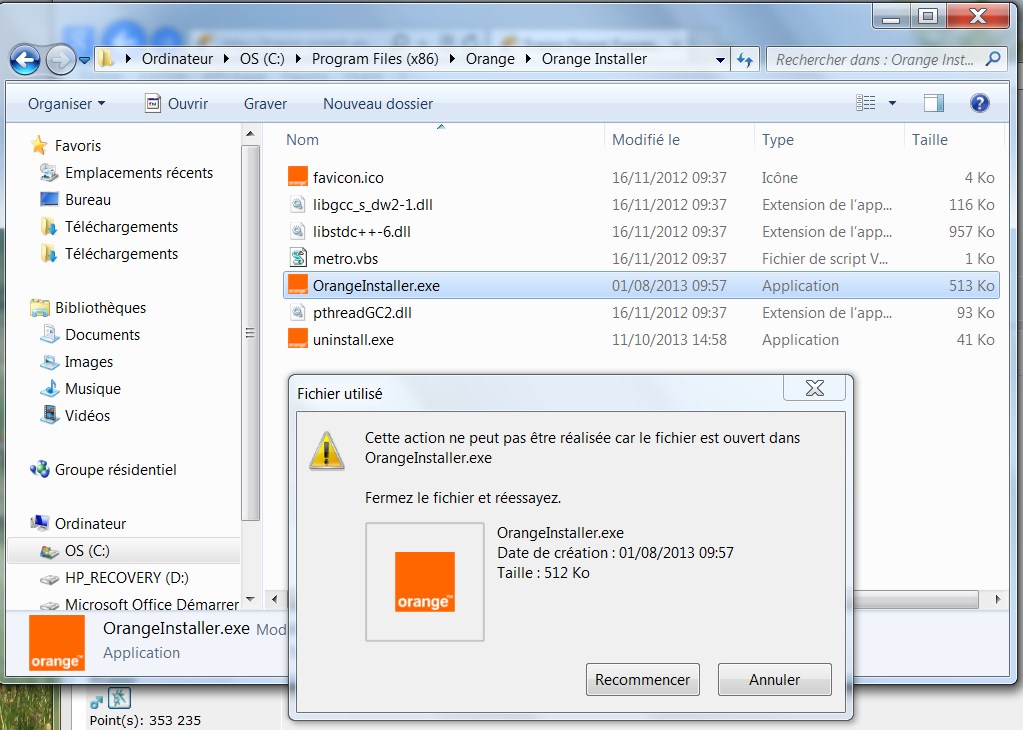Open recent pages dropdown next to navigation arrows

click(x=84, y=60)
